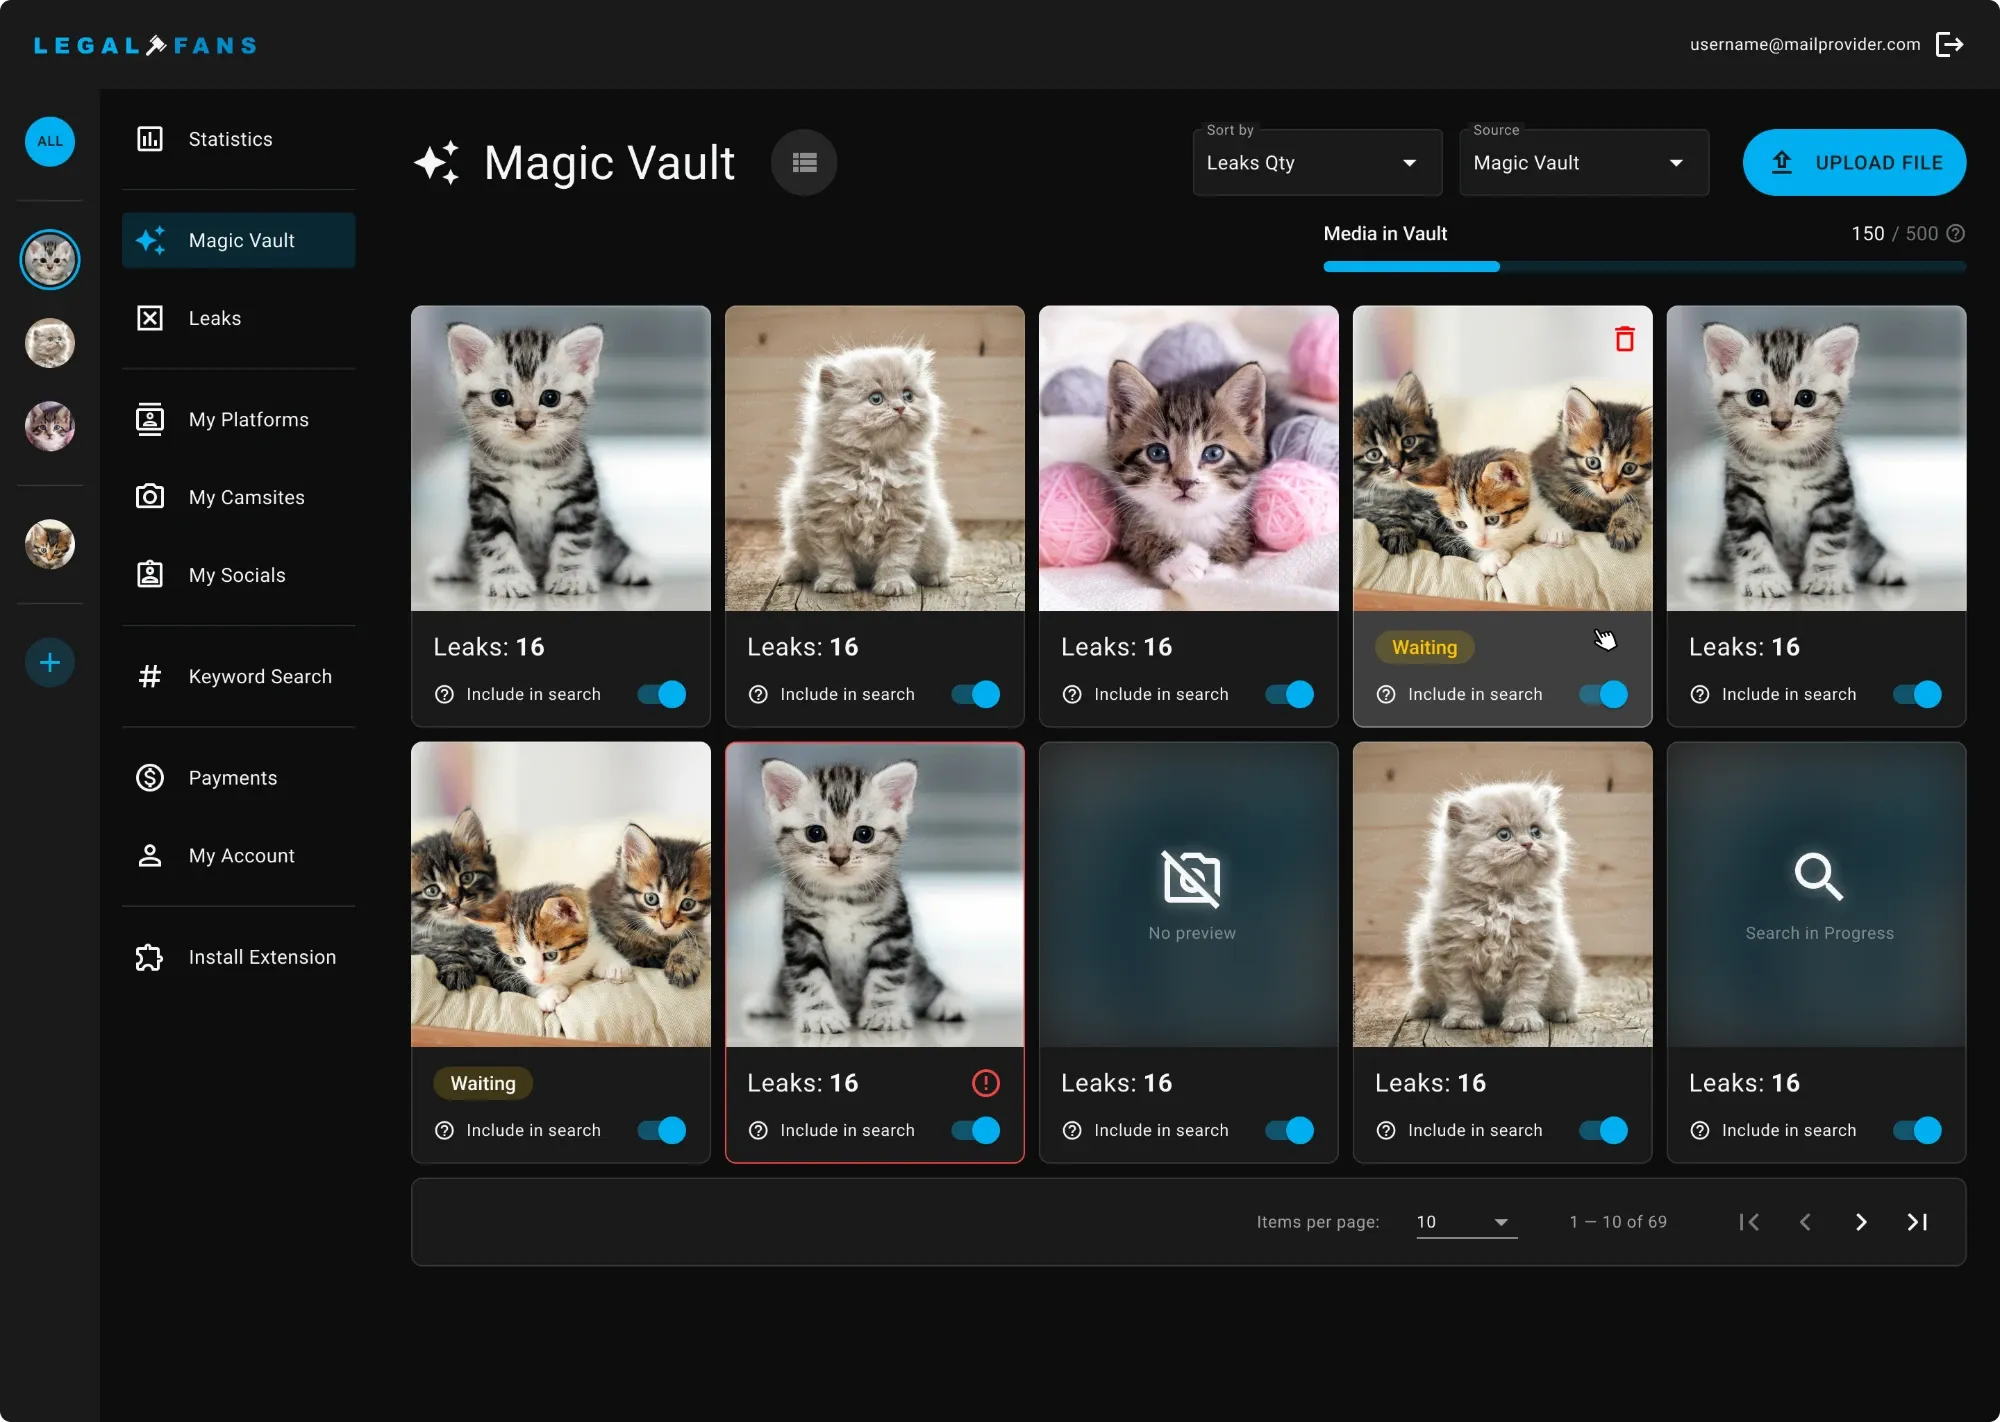Navigate to Payments
The height and width of the screenshot is (1422, 2000).
coord(238,777)
